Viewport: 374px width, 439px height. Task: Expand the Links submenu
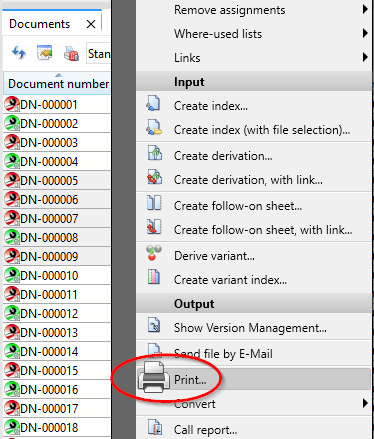(365, 57)
